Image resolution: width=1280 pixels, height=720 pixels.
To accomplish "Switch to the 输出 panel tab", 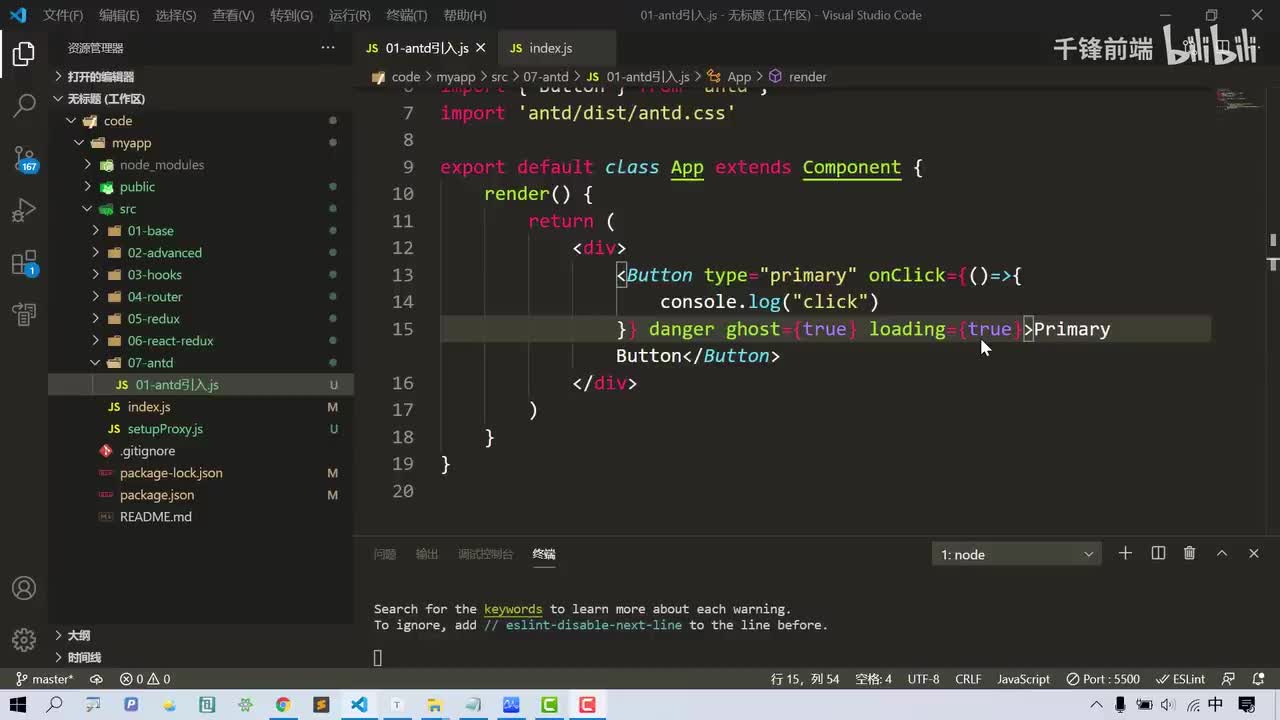I will click(427, 554).
